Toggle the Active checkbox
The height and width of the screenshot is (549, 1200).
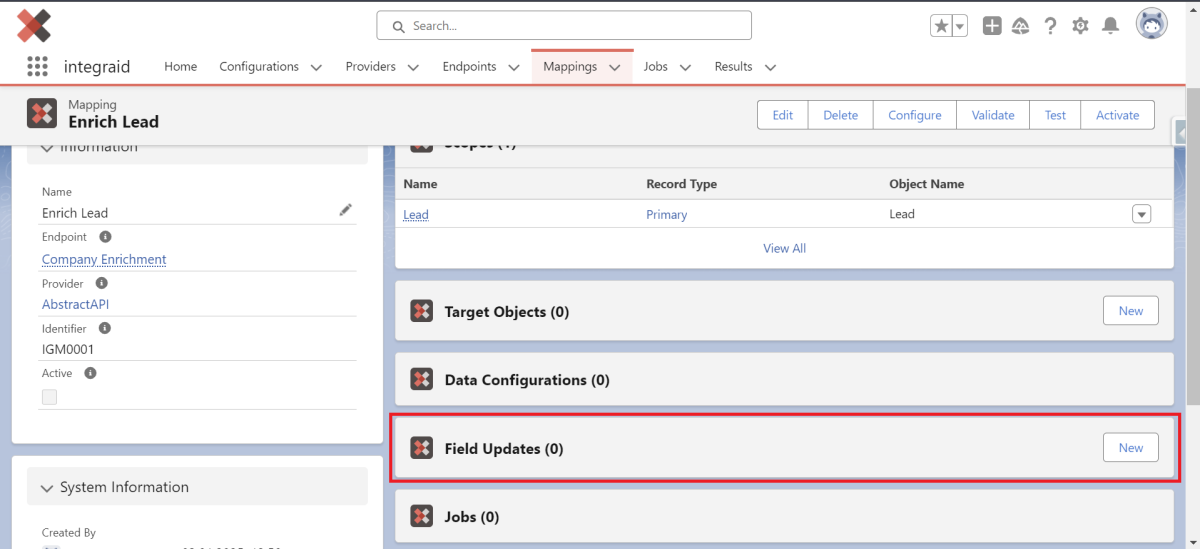tap(49, 397)
